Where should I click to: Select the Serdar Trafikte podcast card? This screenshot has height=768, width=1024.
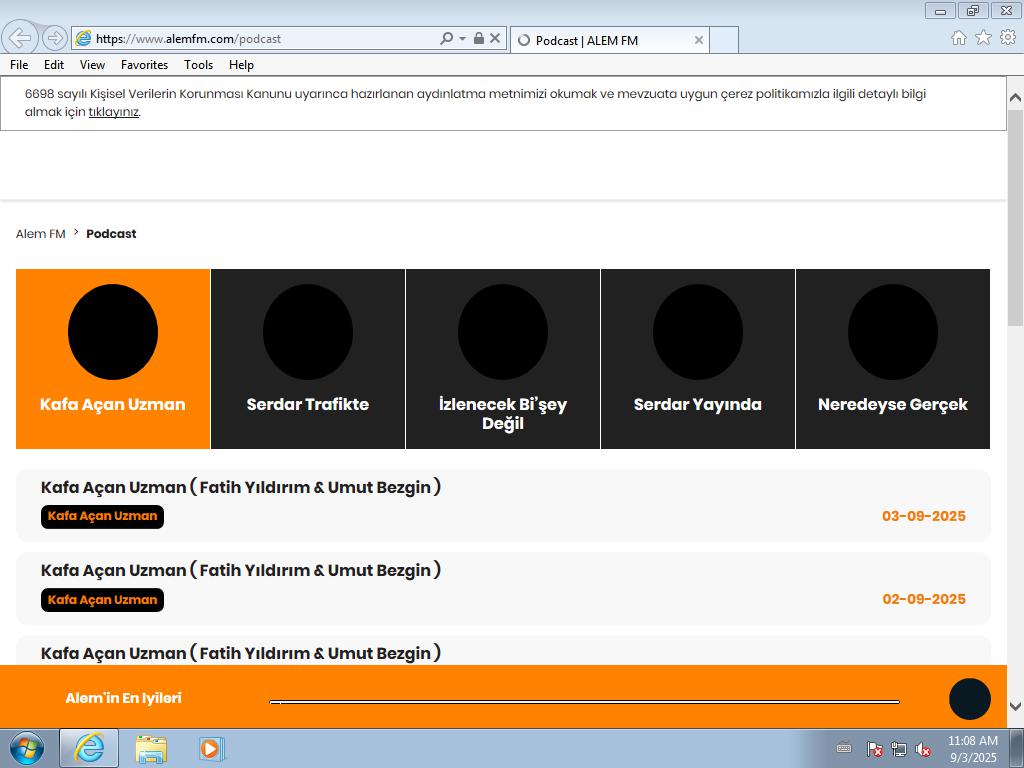[x=308, y=359]
